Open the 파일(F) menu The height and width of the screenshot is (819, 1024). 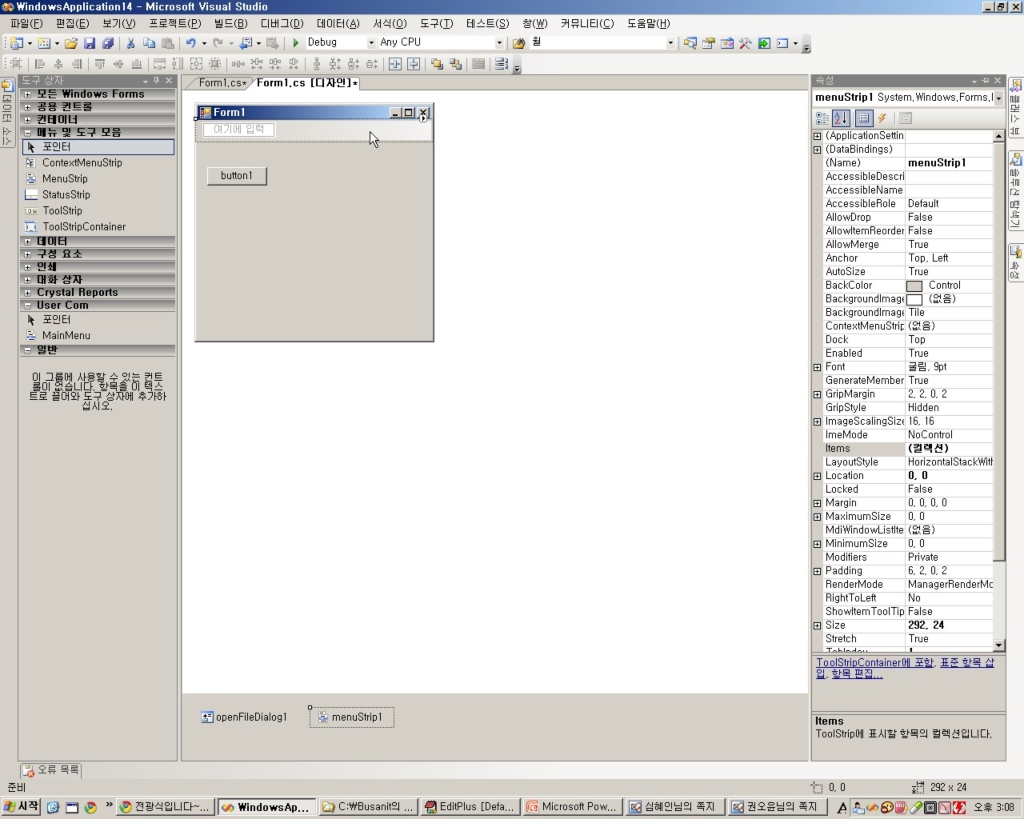(26, 24)
